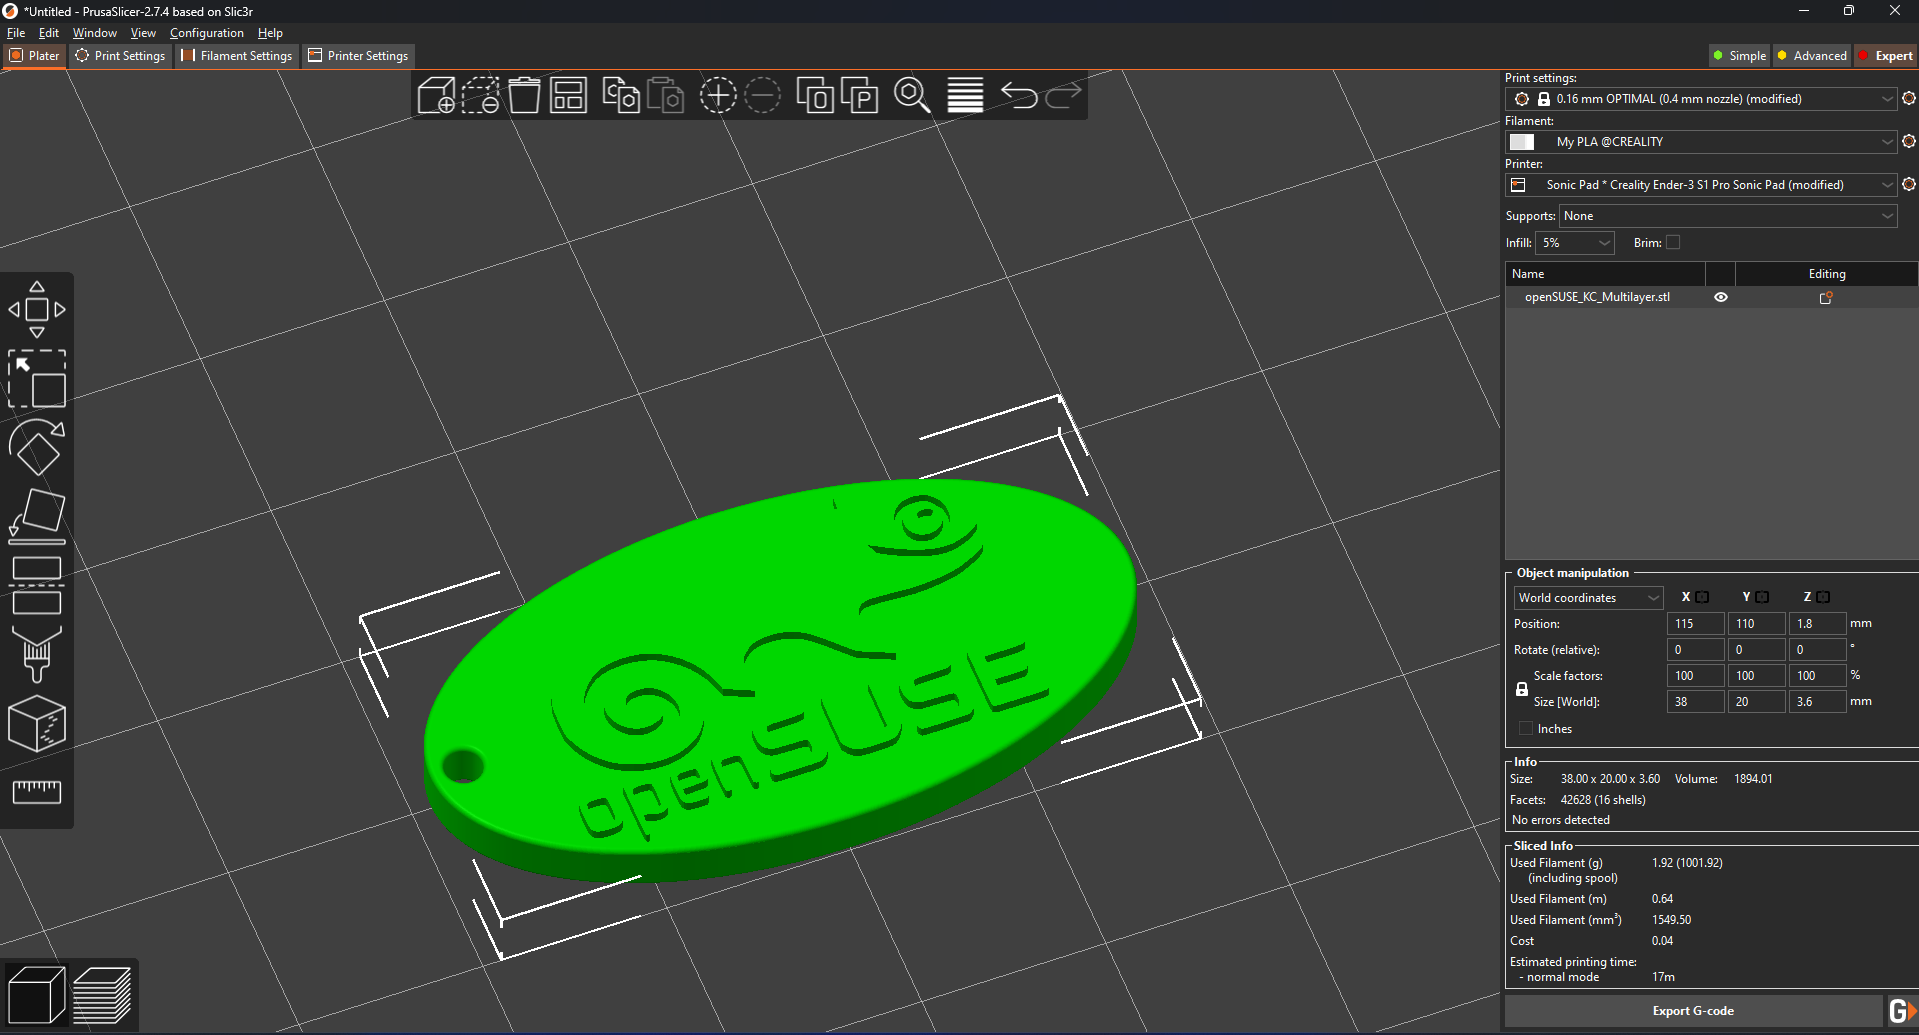This screenshot has height=1035, width=1919.
Task: Switch to sliced layers preview
Action: coord(103,995)
